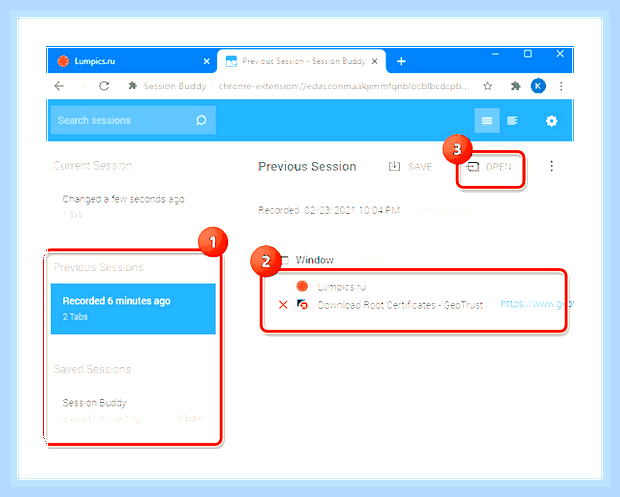620x497 pixels.
Task: Switch to the compact list view
Action: click(487, 121)
